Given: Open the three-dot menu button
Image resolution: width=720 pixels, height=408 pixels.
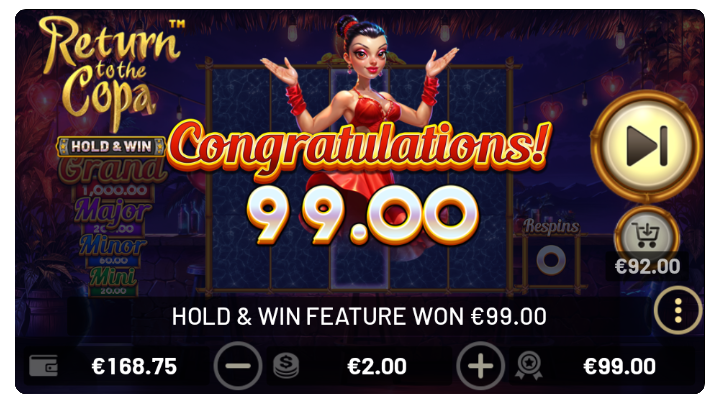Looking at the screenshot, I should click(x=678, y=311).
